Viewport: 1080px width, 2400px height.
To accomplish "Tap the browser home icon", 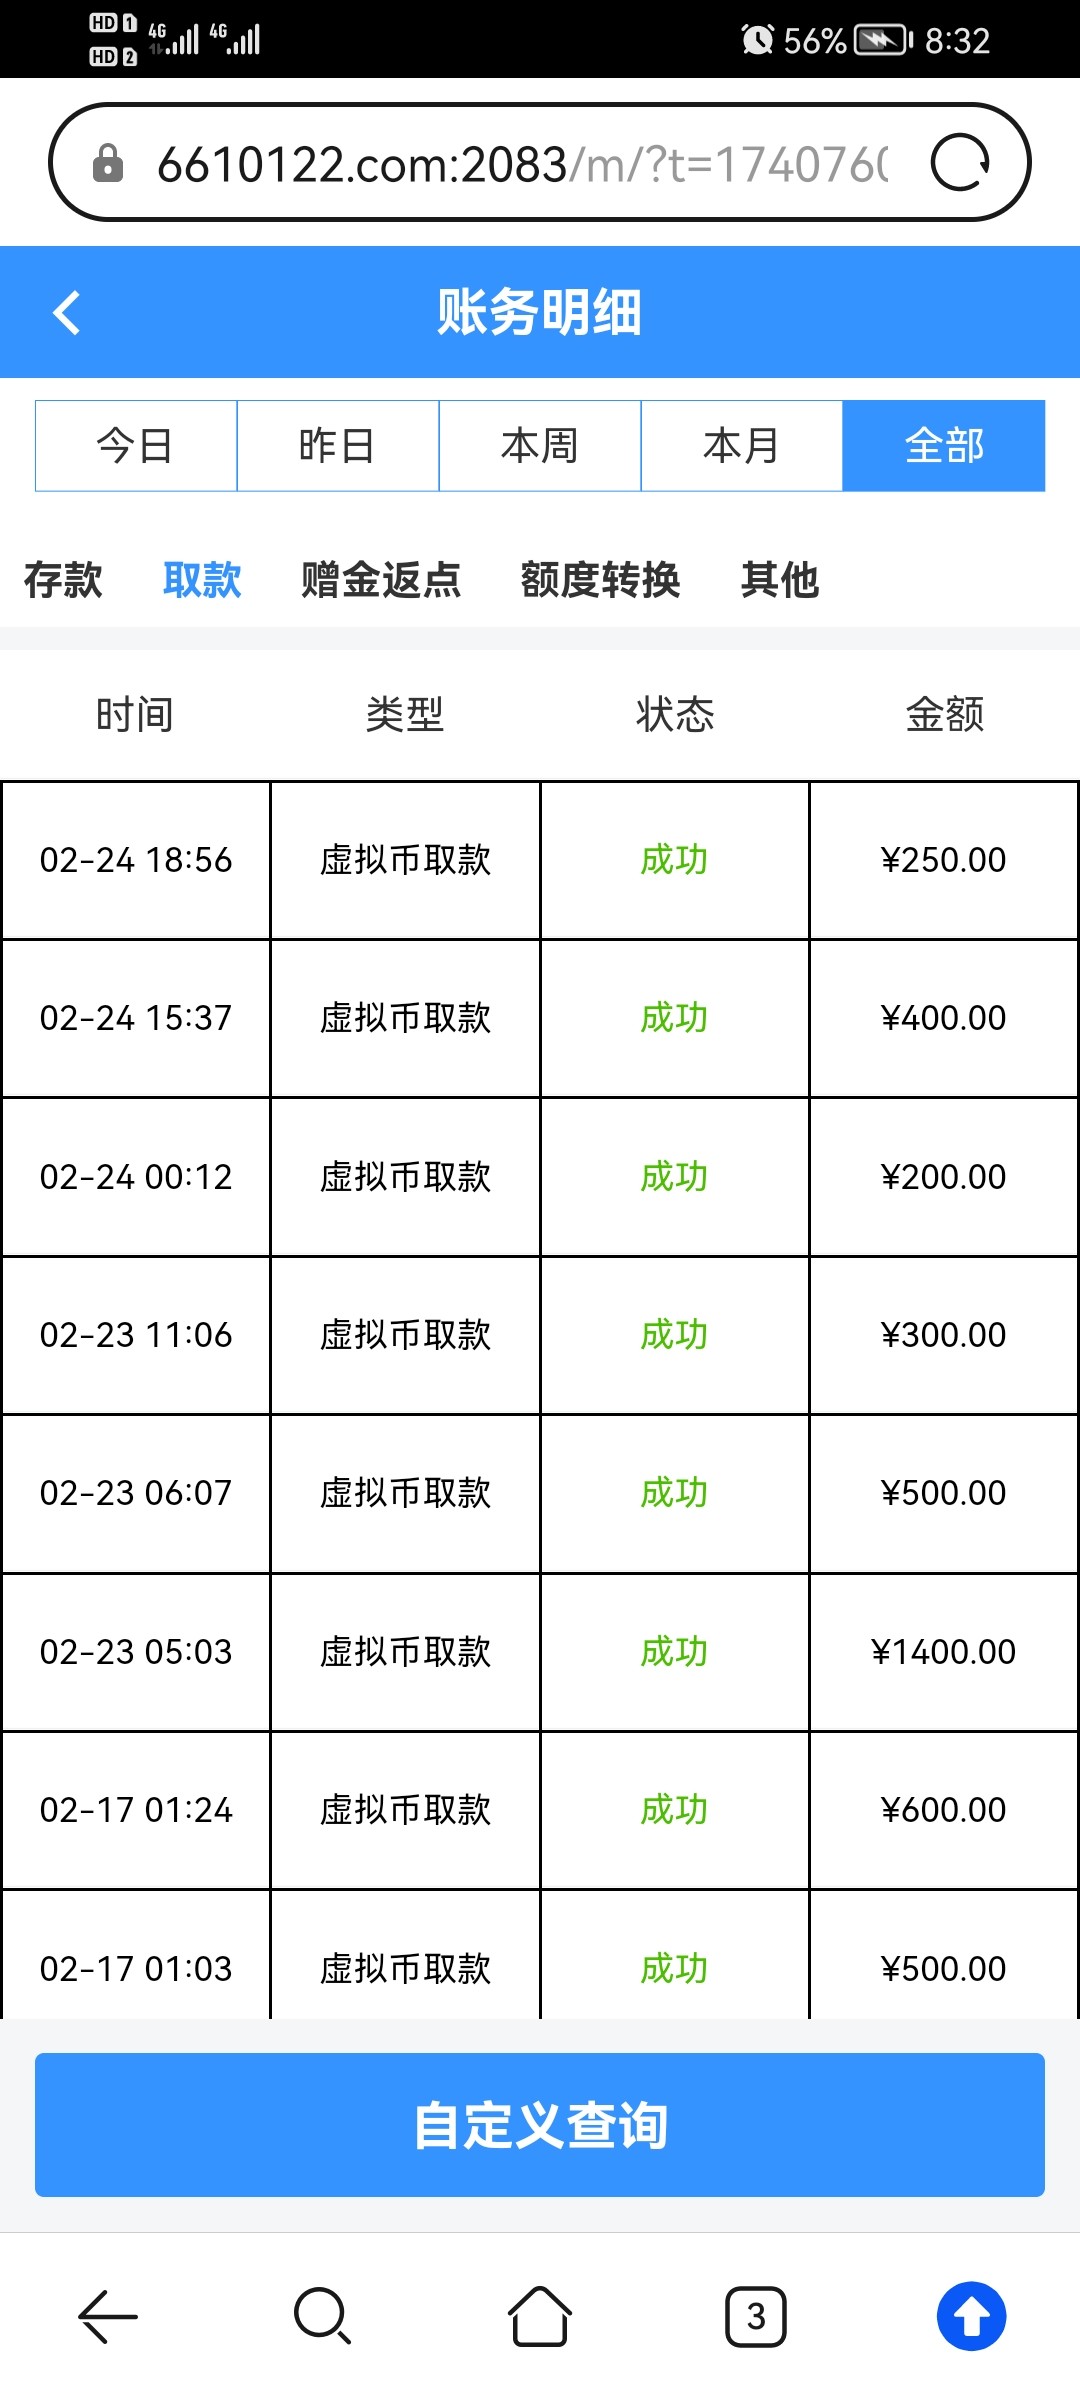I will tap(539, 2316).
